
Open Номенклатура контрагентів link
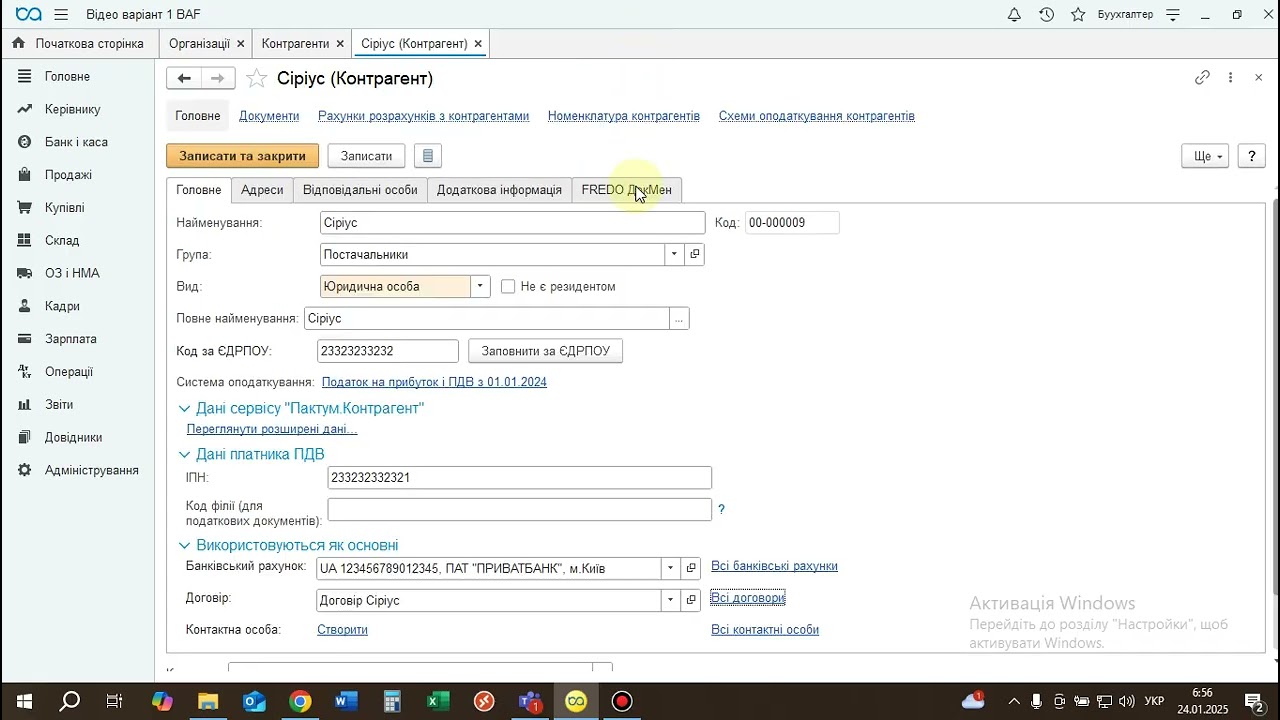(x=624, y=116)
